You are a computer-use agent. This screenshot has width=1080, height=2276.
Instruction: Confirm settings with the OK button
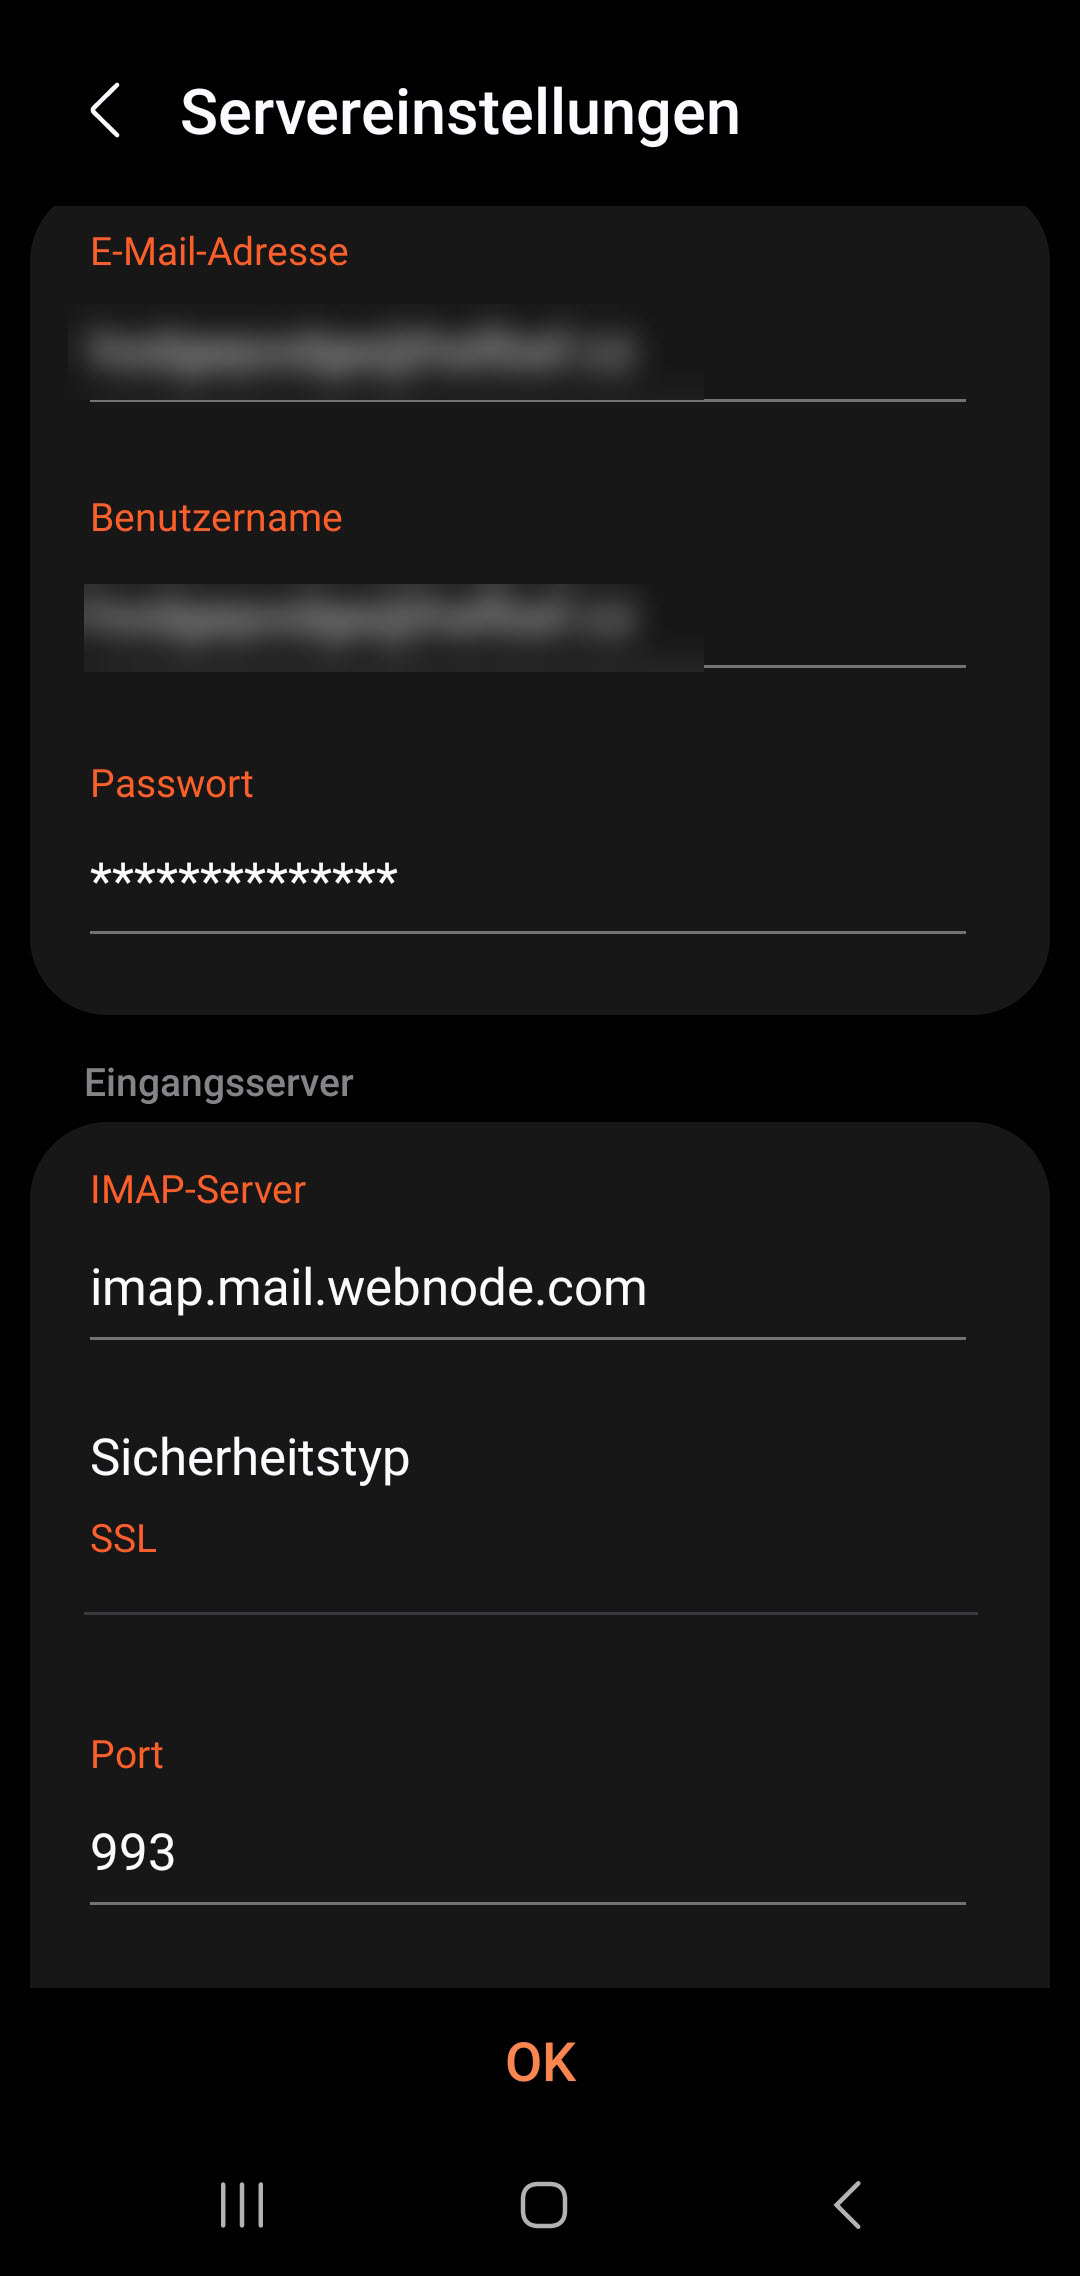point(540,2062)
